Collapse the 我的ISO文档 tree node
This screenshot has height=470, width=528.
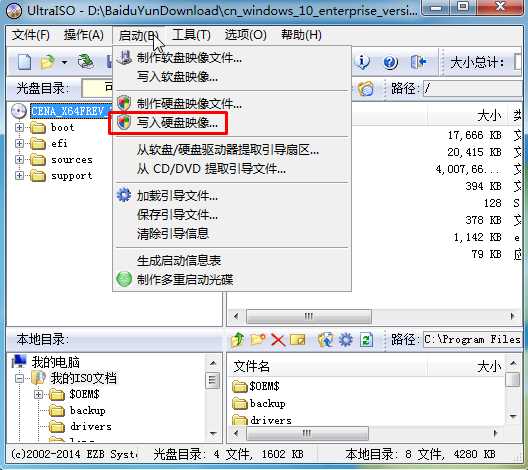tap(20, 378)
